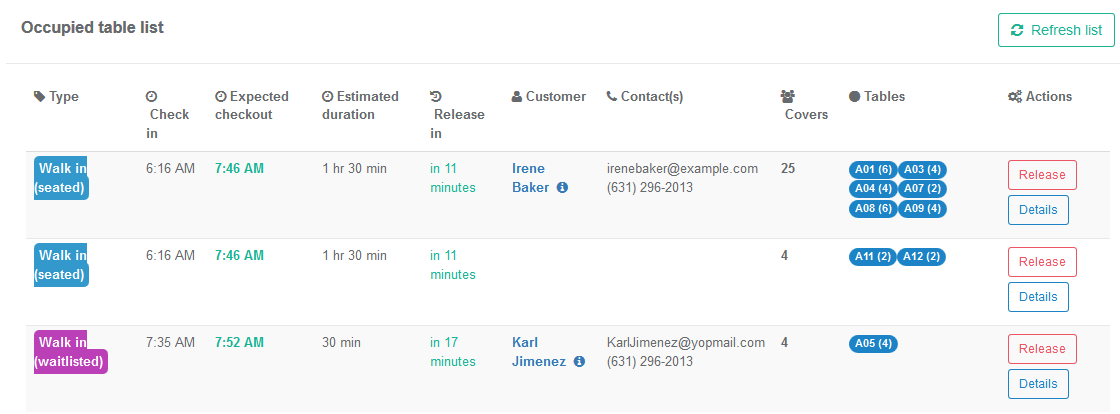Screen dimensions: 1120x414
Task: Click the history icon above Release in header
Action: (436, 96)
